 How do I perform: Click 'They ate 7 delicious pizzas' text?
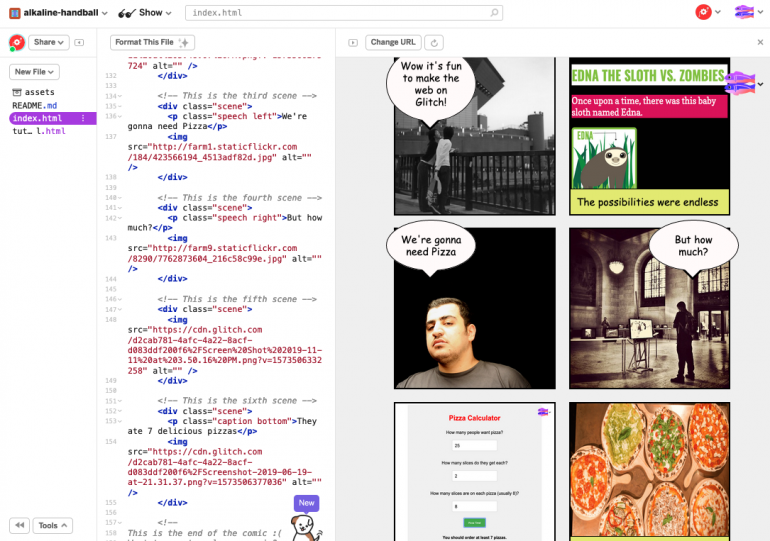click(222, 426)
